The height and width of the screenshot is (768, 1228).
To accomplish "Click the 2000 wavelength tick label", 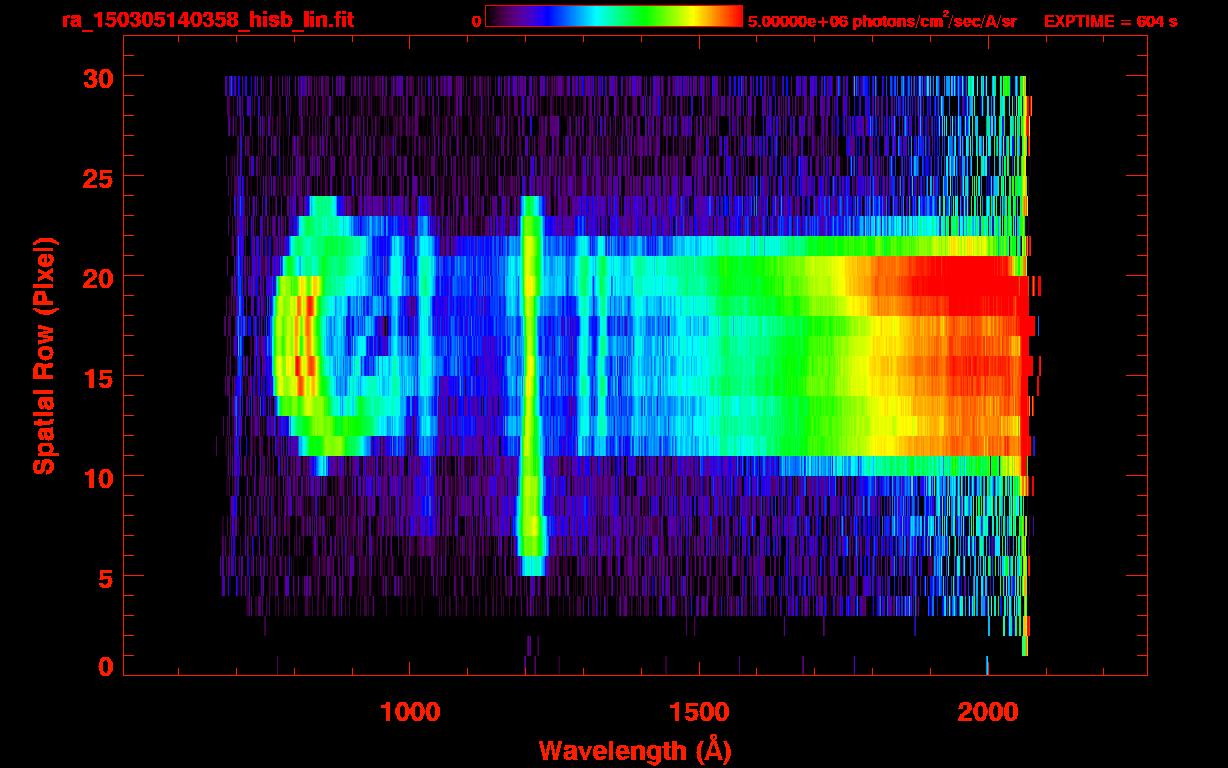I will click(987, 712).
